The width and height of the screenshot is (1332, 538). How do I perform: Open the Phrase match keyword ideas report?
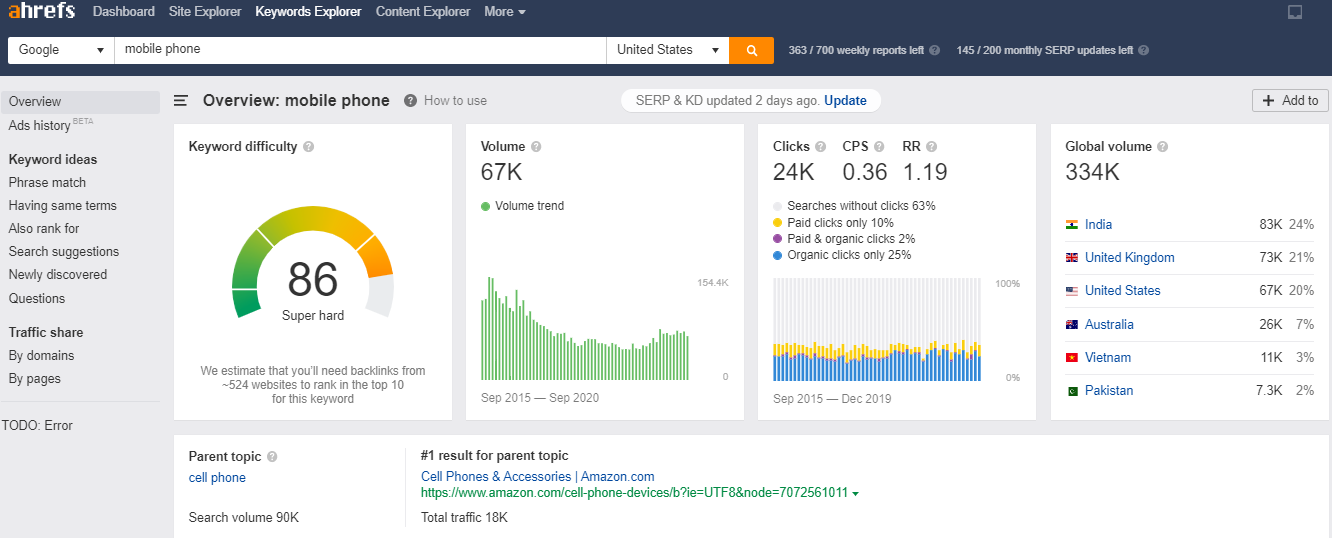(x=47, y=183)
